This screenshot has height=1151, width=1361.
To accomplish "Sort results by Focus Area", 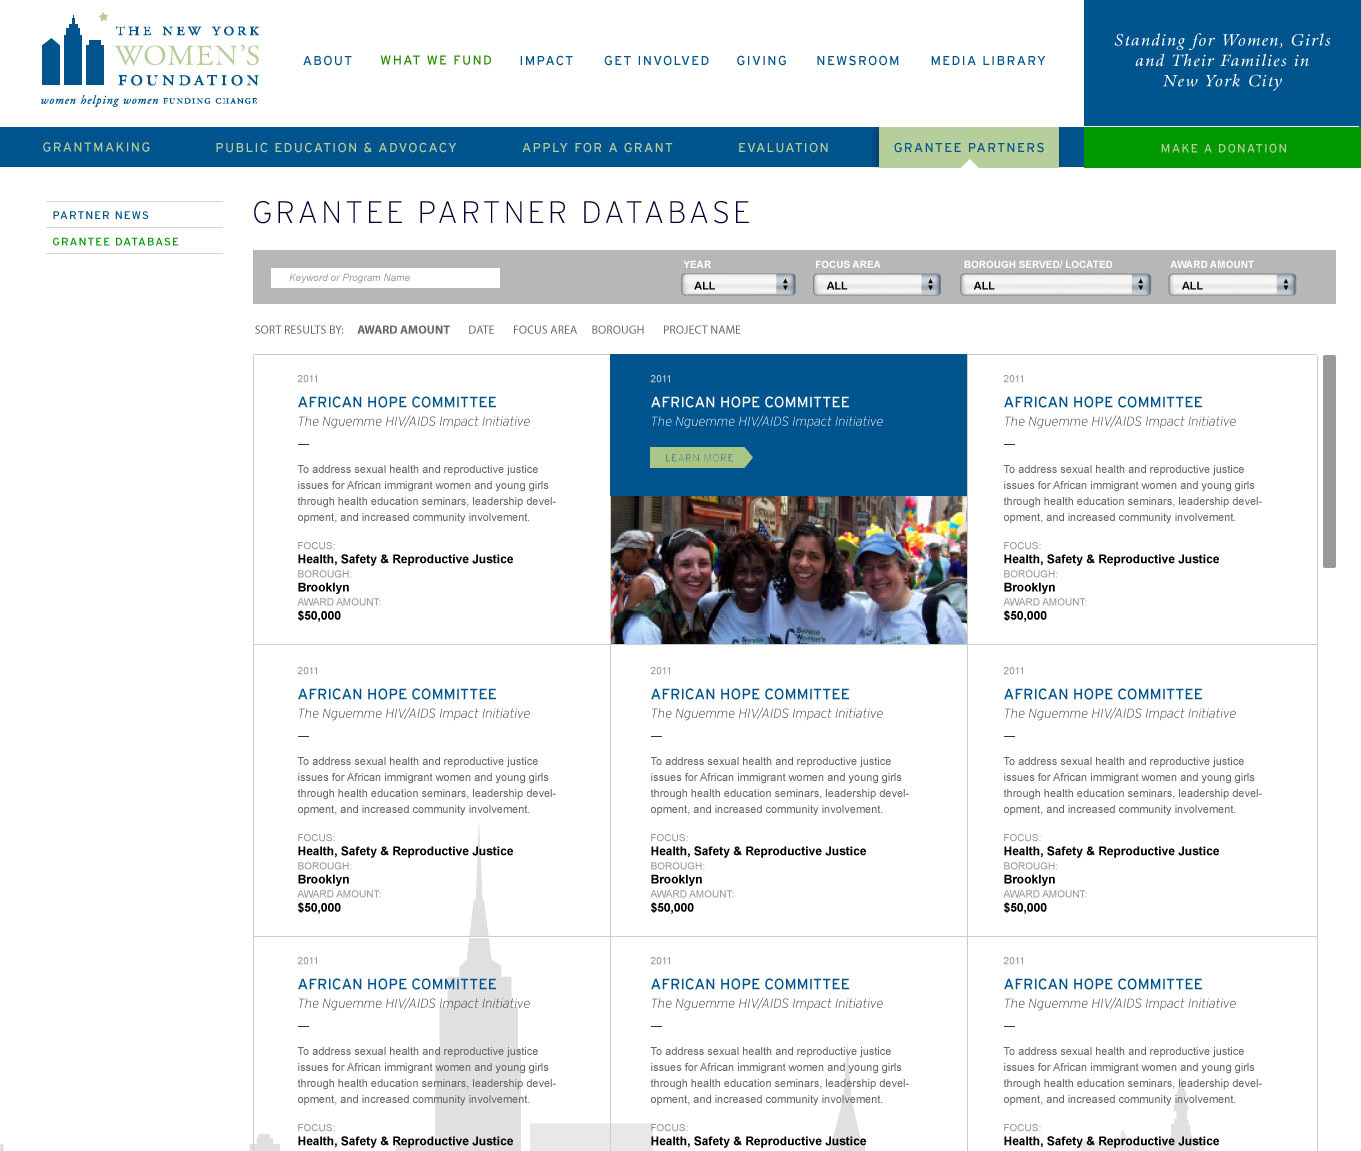I will click(545, 330).
